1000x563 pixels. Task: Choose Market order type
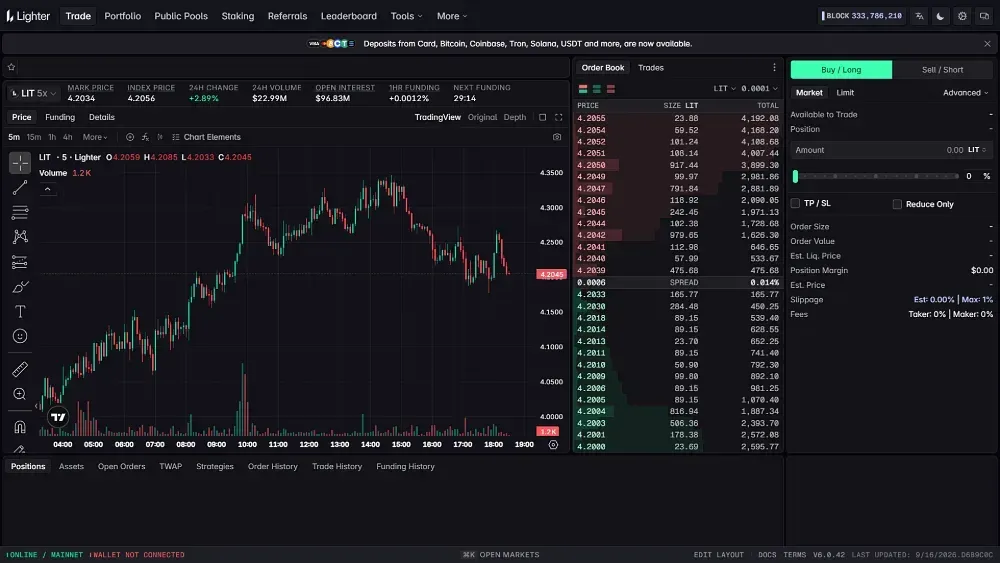point(809,92)
